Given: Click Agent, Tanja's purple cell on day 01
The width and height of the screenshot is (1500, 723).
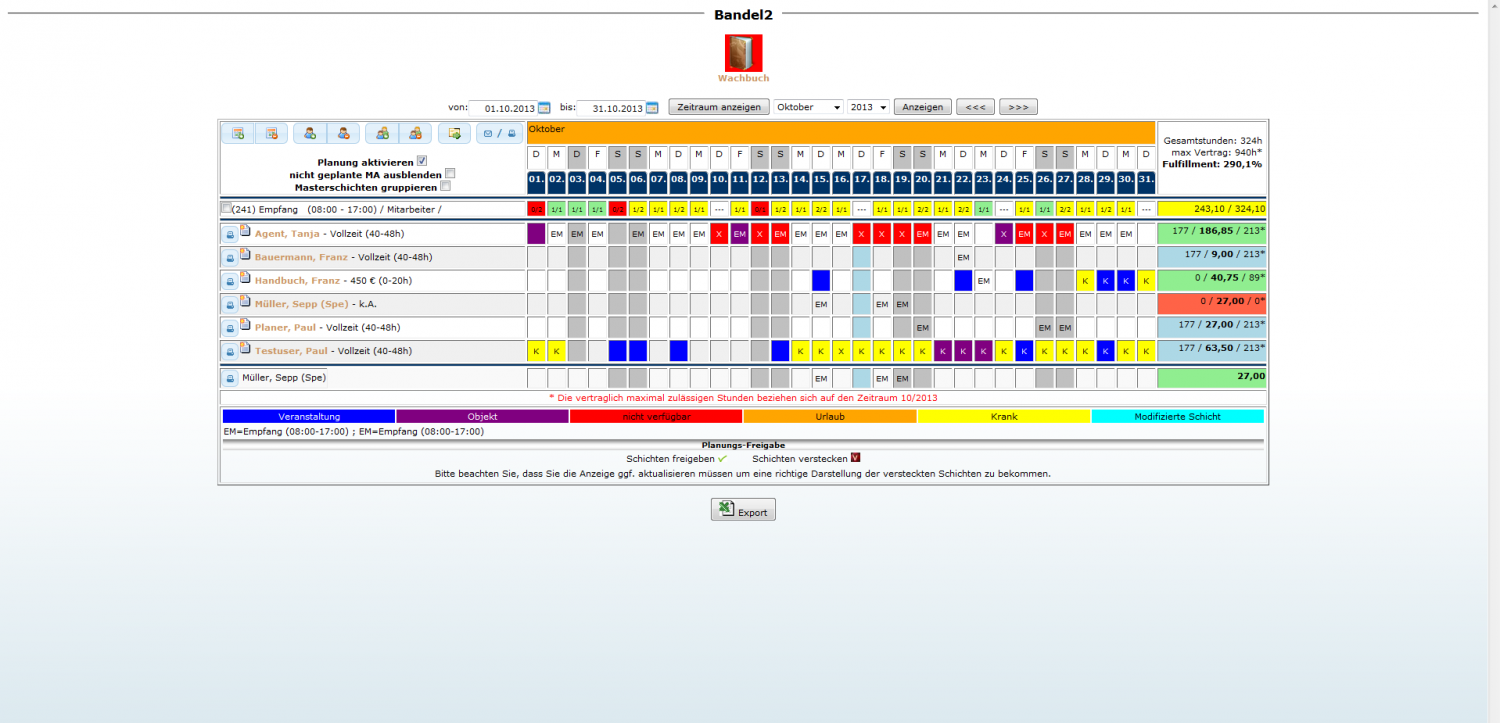Looking at the screenshot, I should [x=536, y=234].
